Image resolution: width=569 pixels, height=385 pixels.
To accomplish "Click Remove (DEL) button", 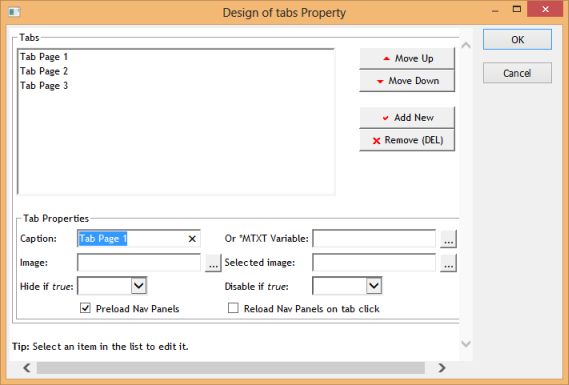I will pos(407,140).
